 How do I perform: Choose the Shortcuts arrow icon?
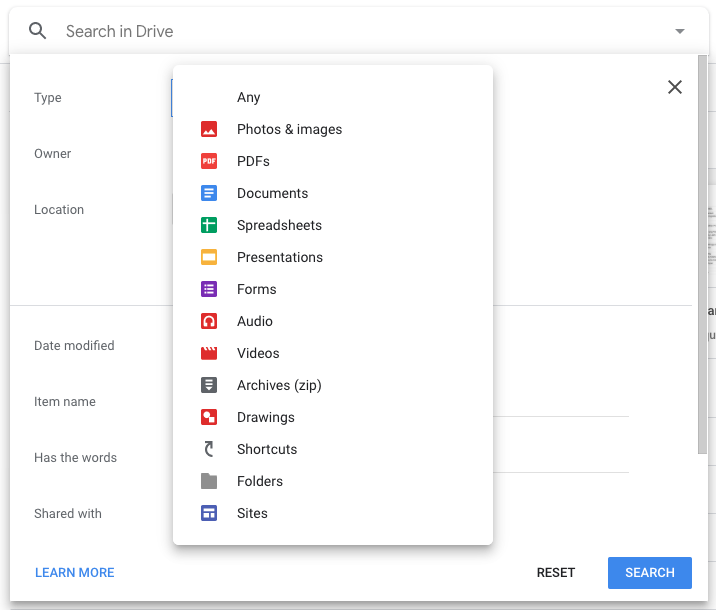pos(209,449)
